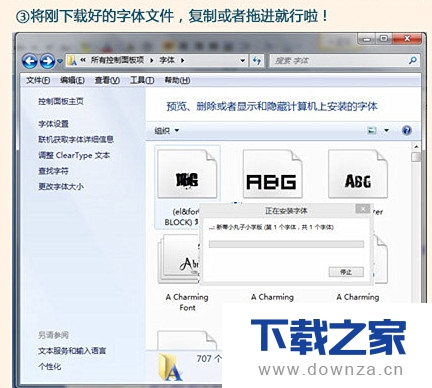Select the (el&font BLOCK) font thumbnail
Screen dimensions: 432x388
click(x=187, y=174)
